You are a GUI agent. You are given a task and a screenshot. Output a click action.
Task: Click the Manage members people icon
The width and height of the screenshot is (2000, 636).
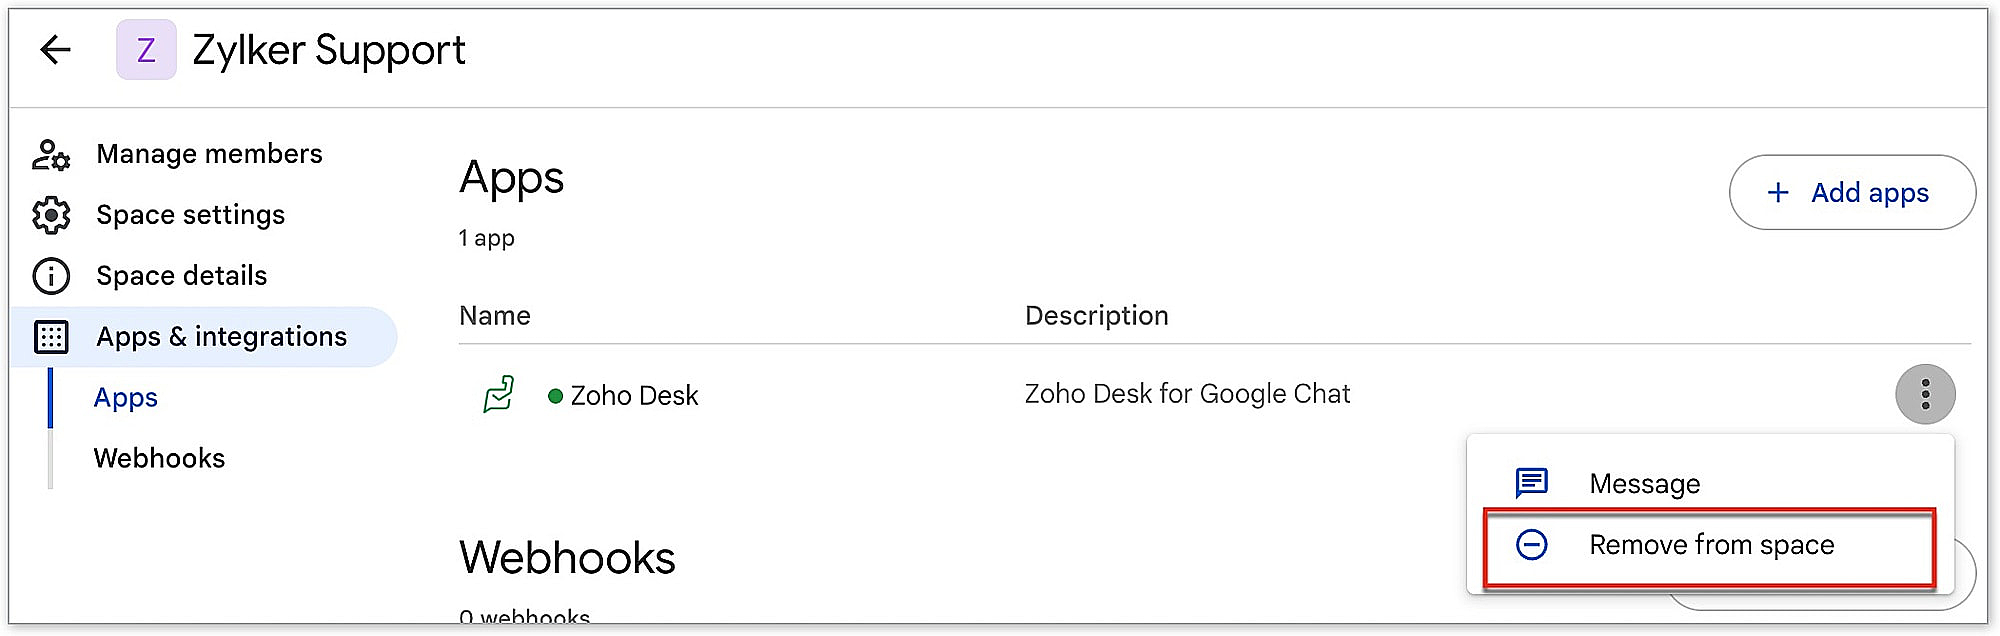51,155
